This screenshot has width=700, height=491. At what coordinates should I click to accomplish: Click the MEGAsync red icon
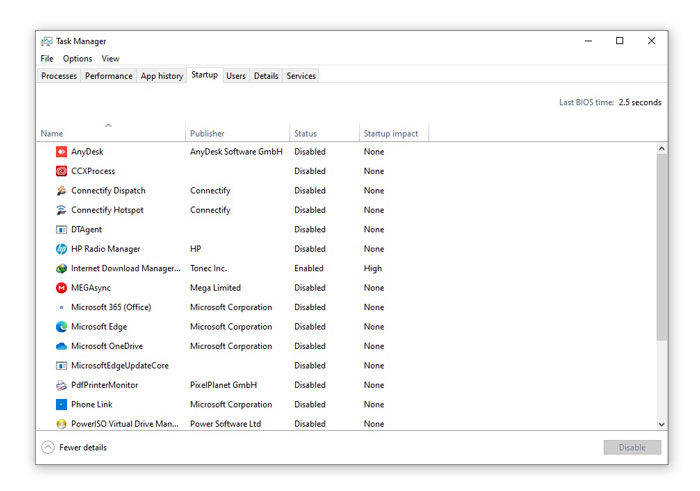point(61,288)
